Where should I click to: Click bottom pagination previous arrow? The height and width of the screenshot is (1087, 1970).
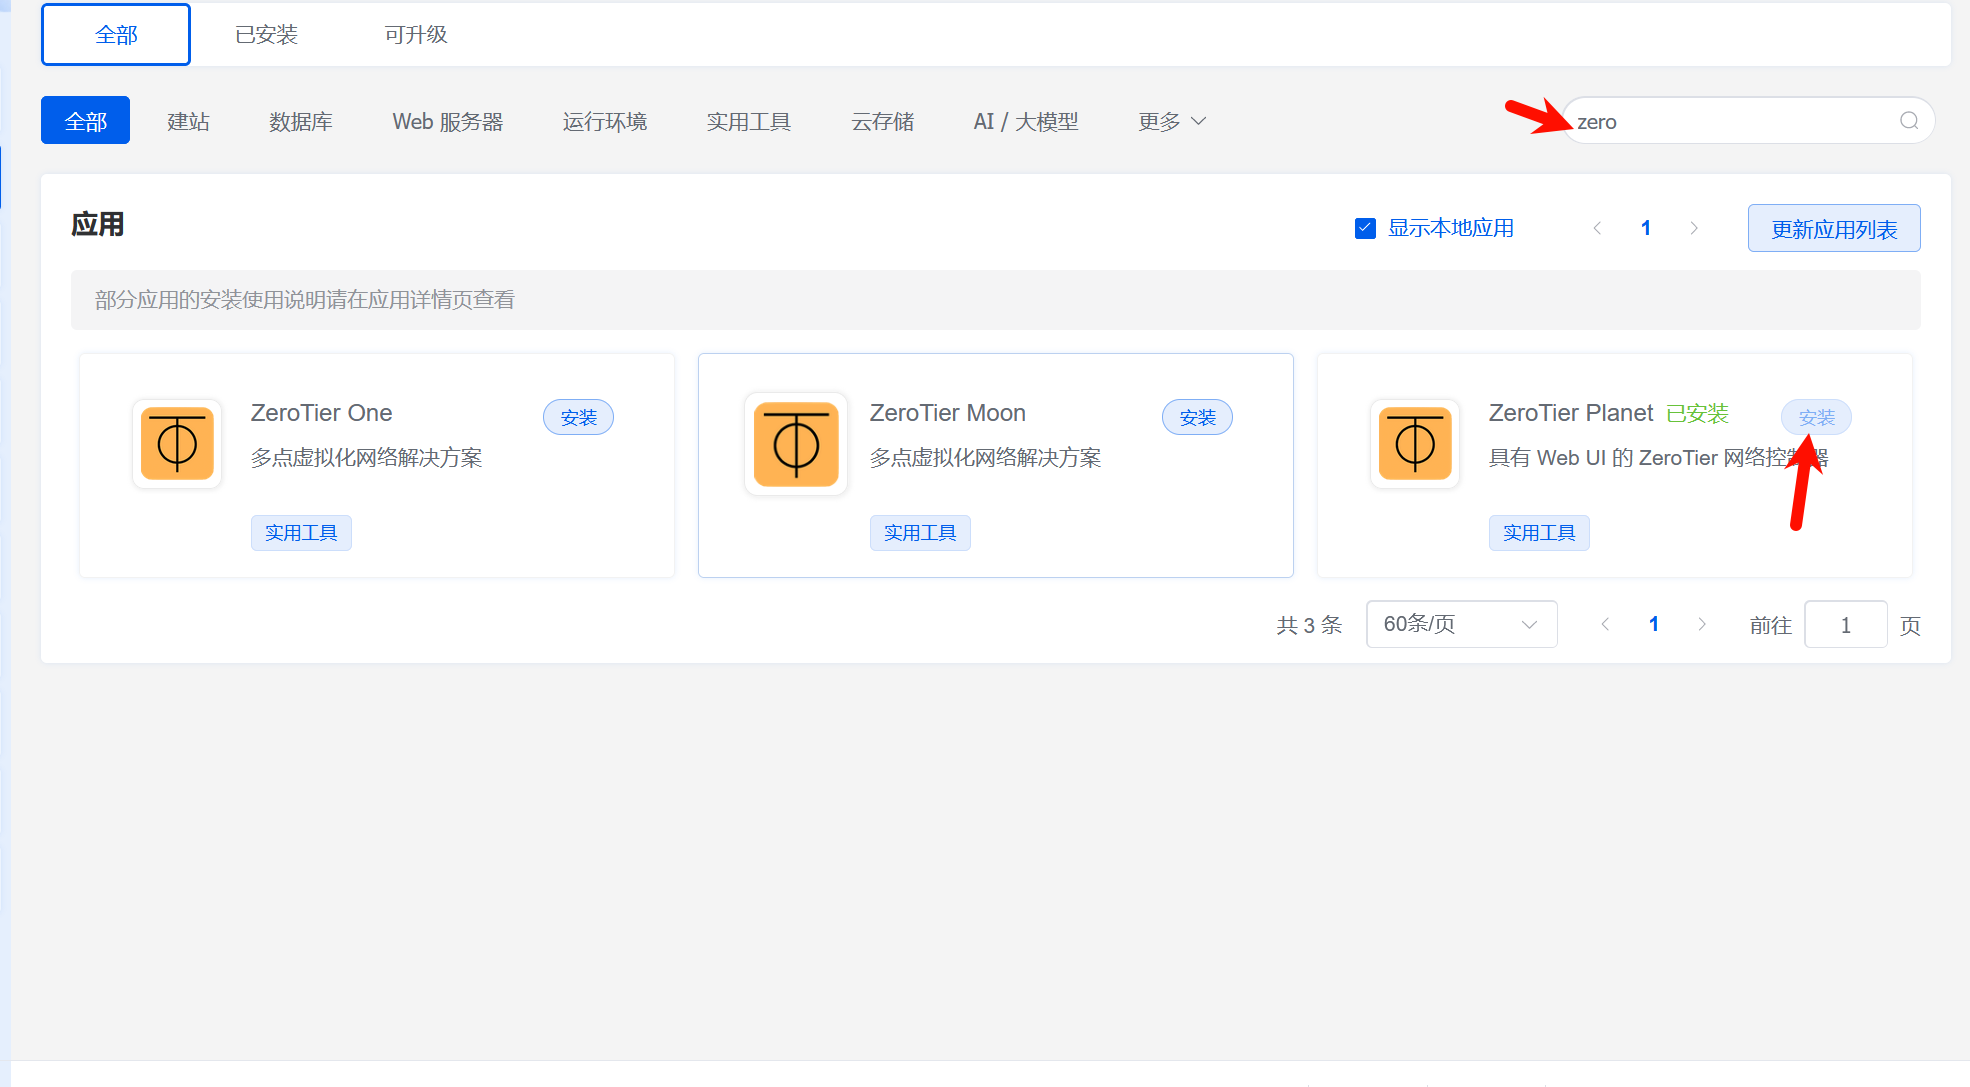1605,624
